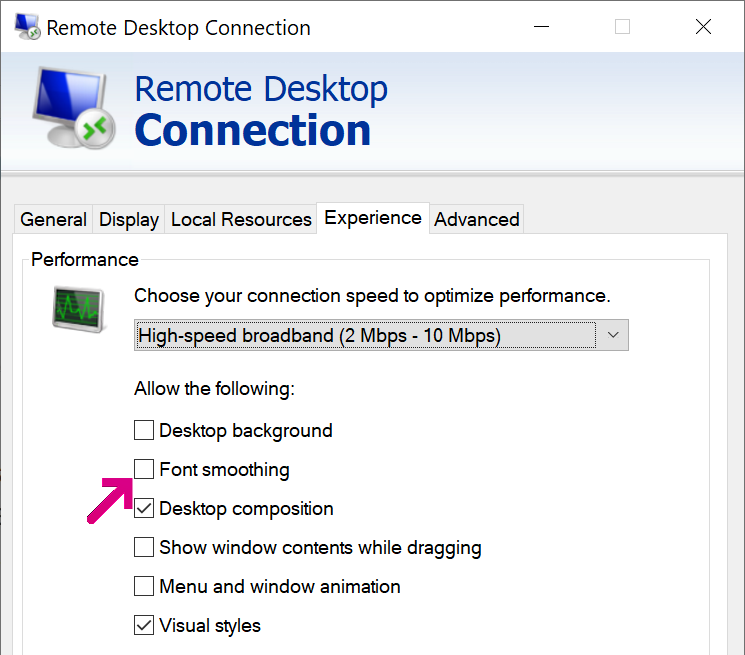Disable the Visual styles checkbox
Image resolution: width=745 pixels, height=655 pixels.
(144, 626)
